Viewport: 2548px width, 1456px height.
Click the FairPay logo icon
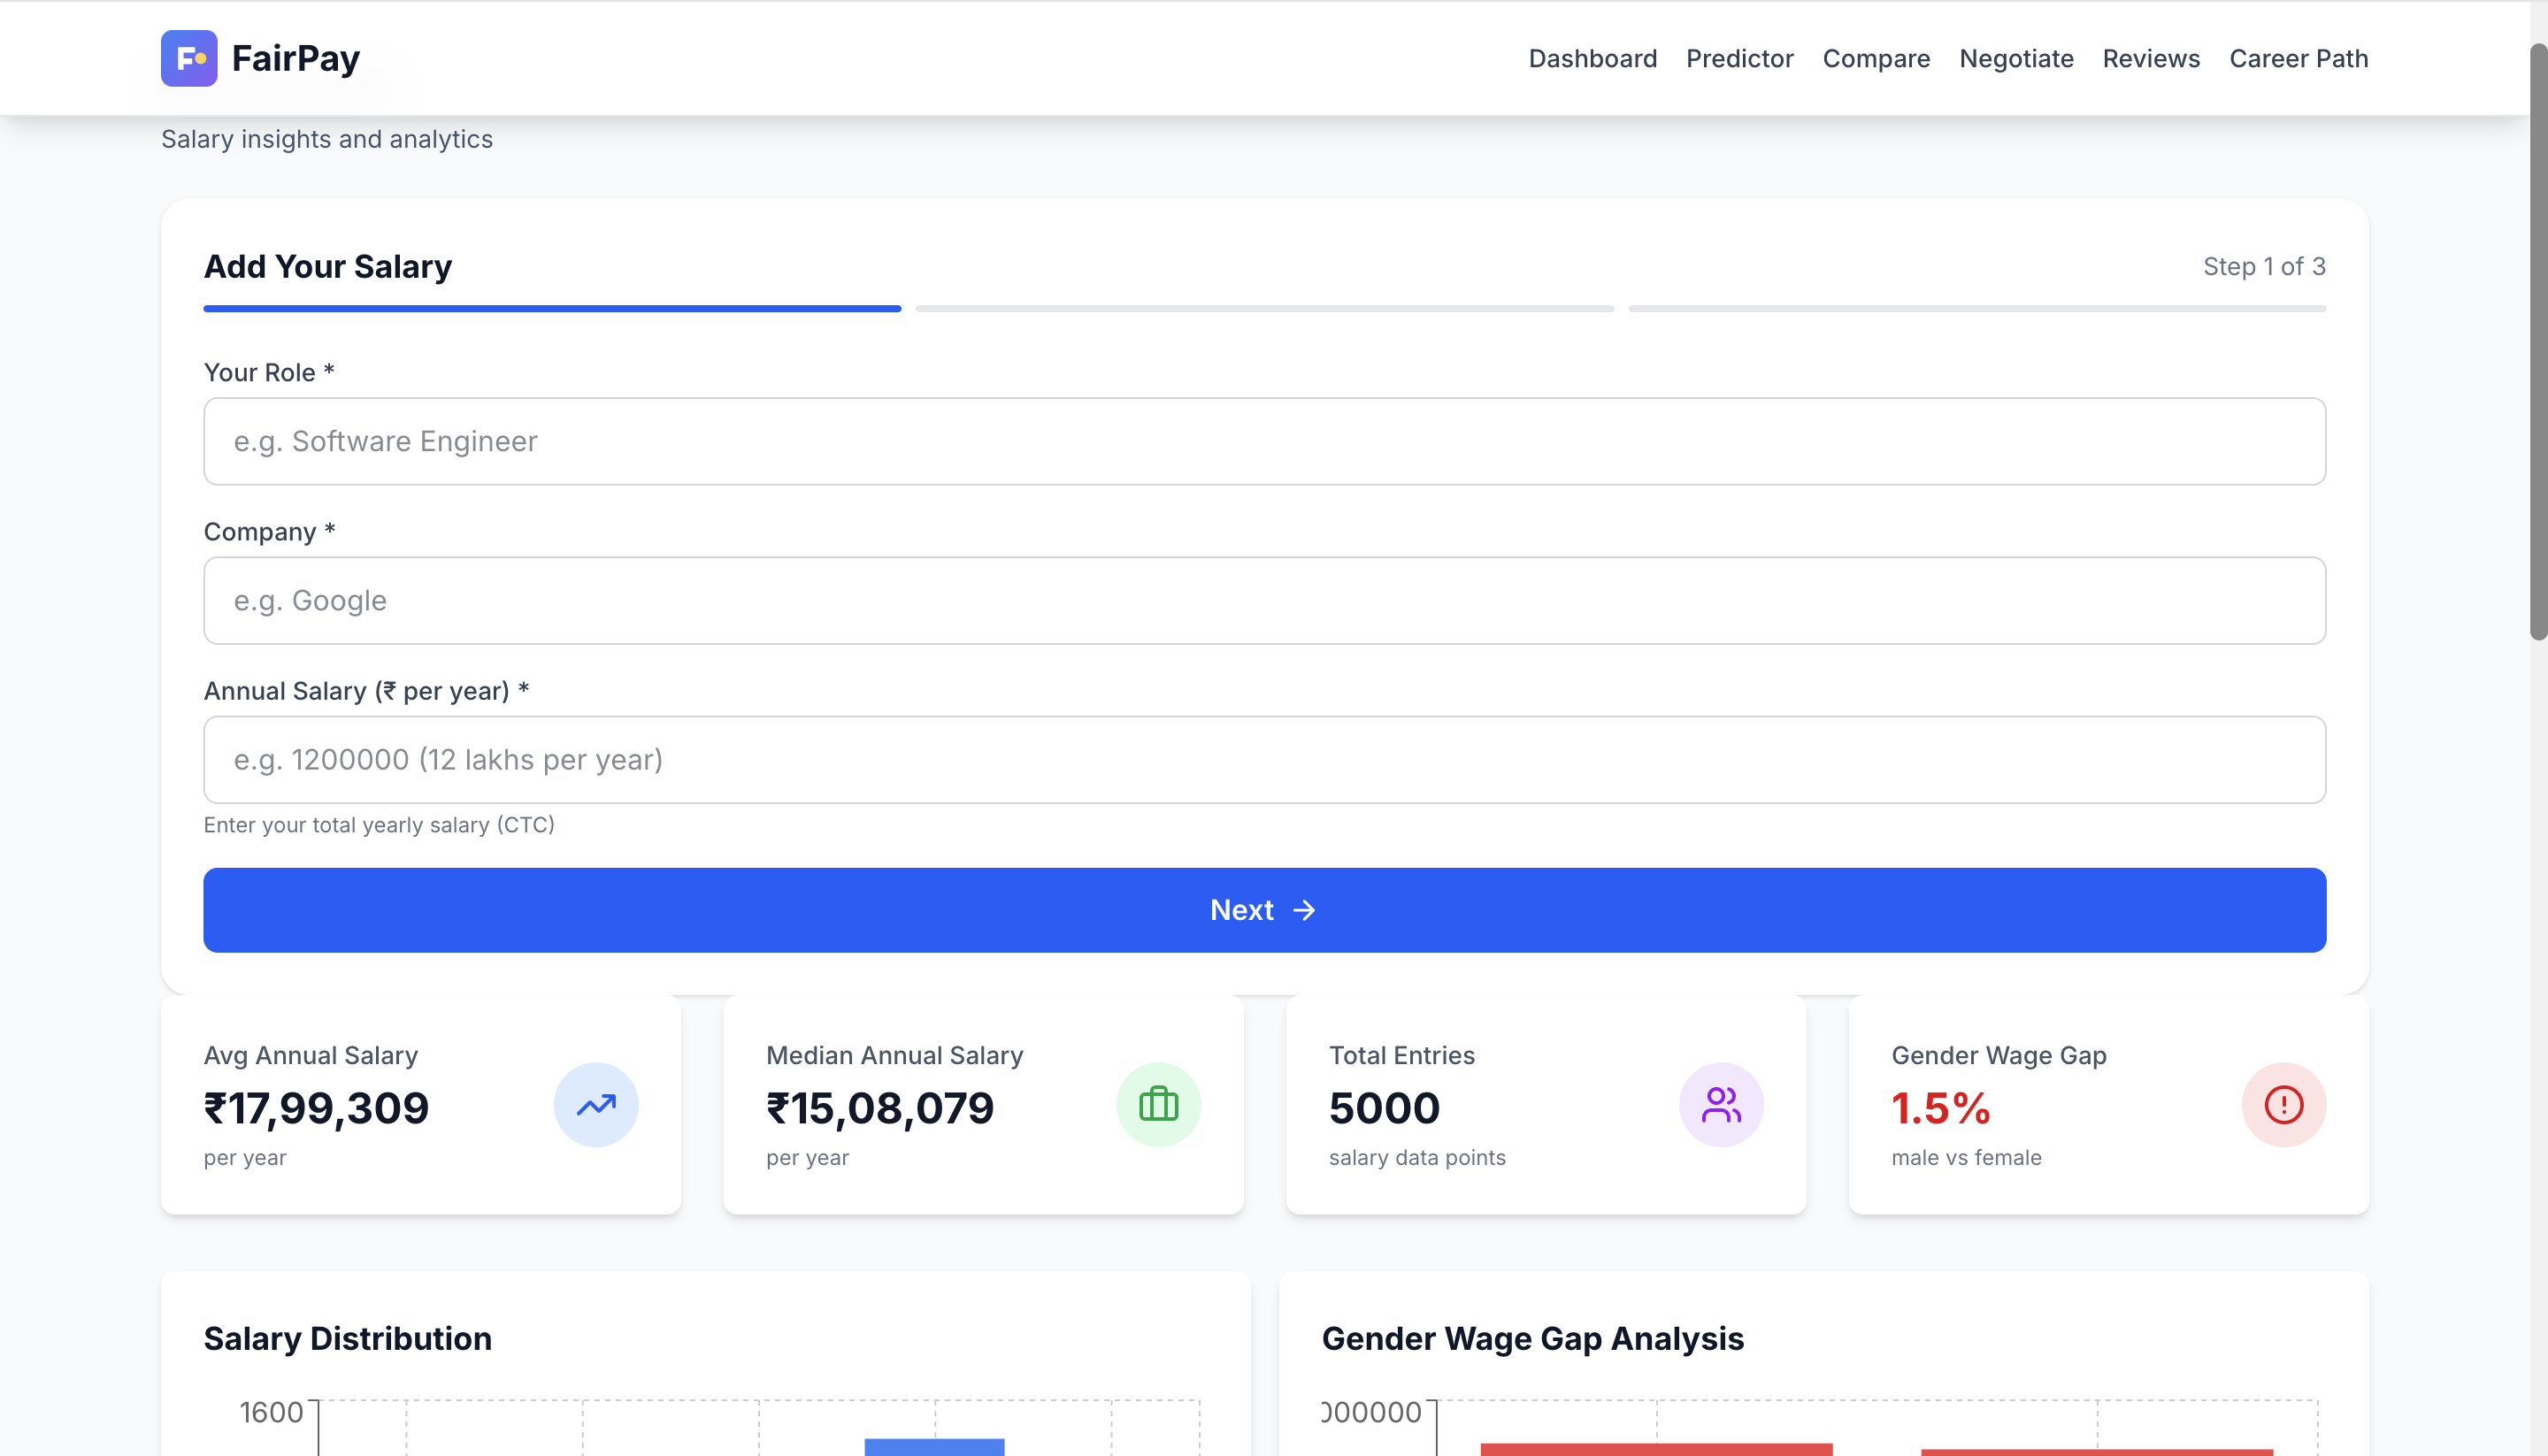(189, 58)
